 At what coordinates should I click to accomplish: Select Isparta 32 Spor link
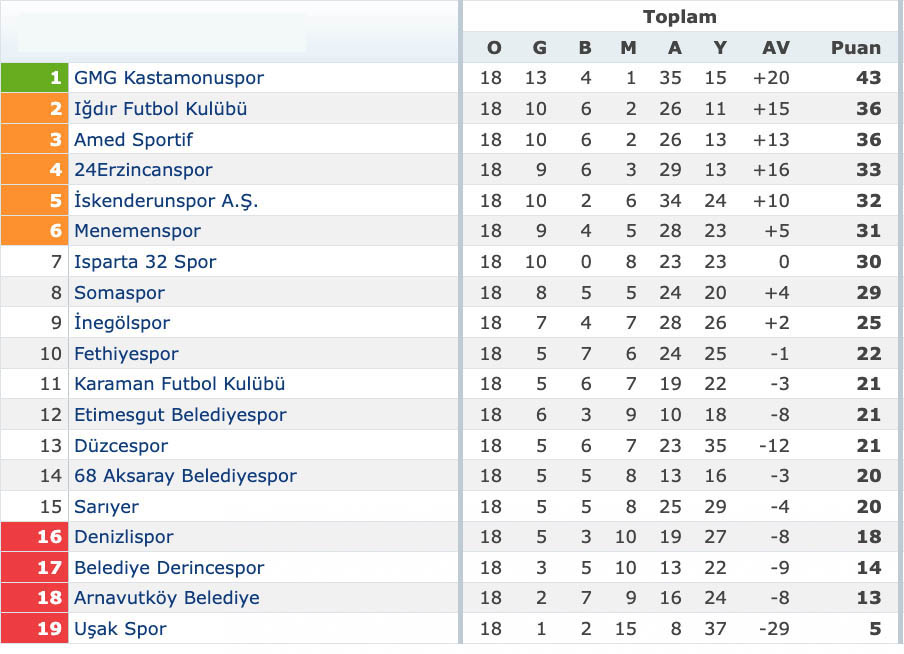coord(145,262)
